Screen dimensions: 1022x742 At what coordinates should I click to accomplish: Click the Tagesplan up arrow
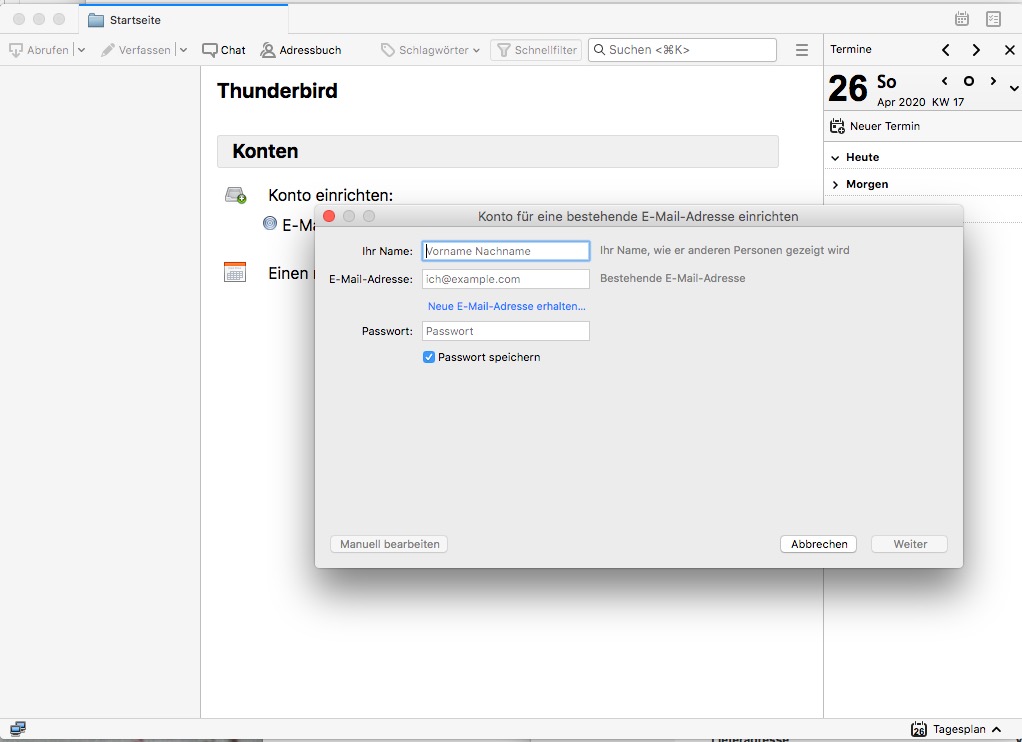[x=997, y=730]
